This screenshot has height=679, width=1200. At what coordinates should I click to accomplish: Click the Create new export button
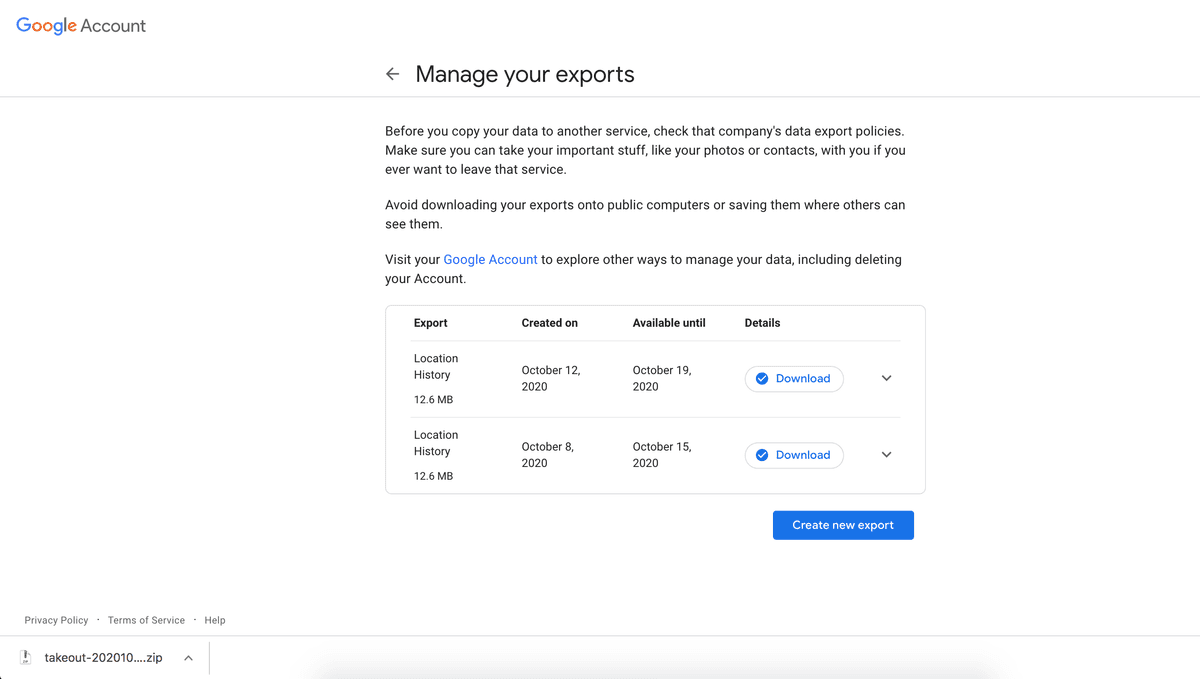point(843,525)
